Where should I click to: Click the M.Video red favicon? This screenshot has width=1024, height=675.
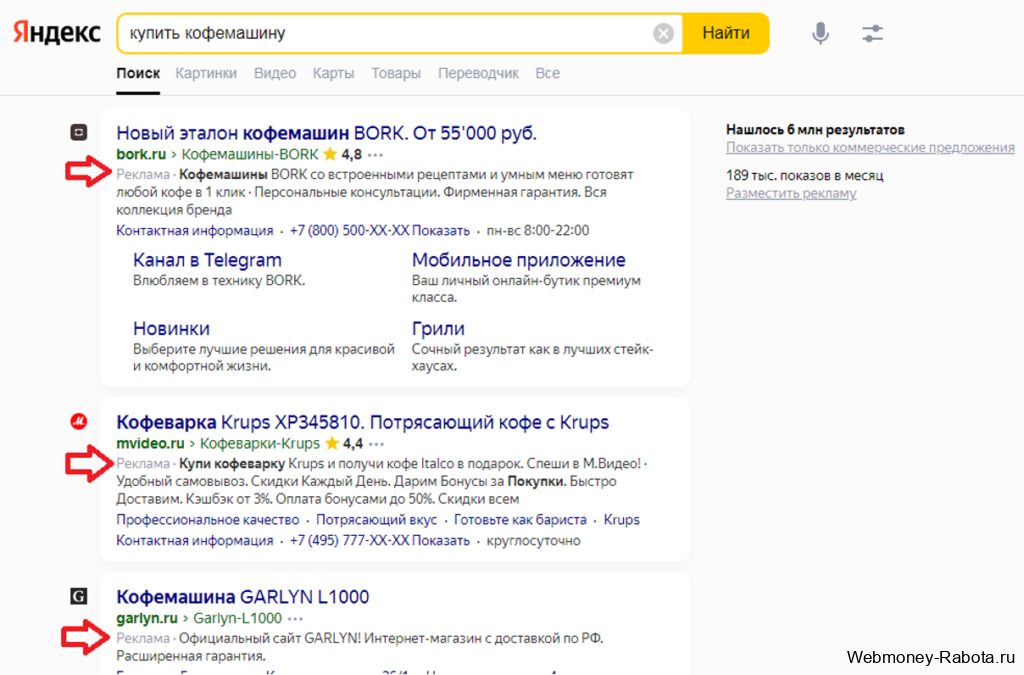pyautogui.click(x=78, y=422)
